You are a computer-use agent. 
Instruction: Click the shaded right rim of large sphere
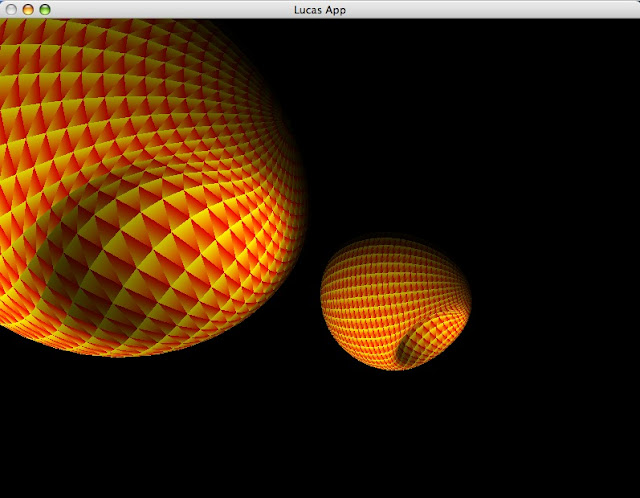click(x=296, y=200)
